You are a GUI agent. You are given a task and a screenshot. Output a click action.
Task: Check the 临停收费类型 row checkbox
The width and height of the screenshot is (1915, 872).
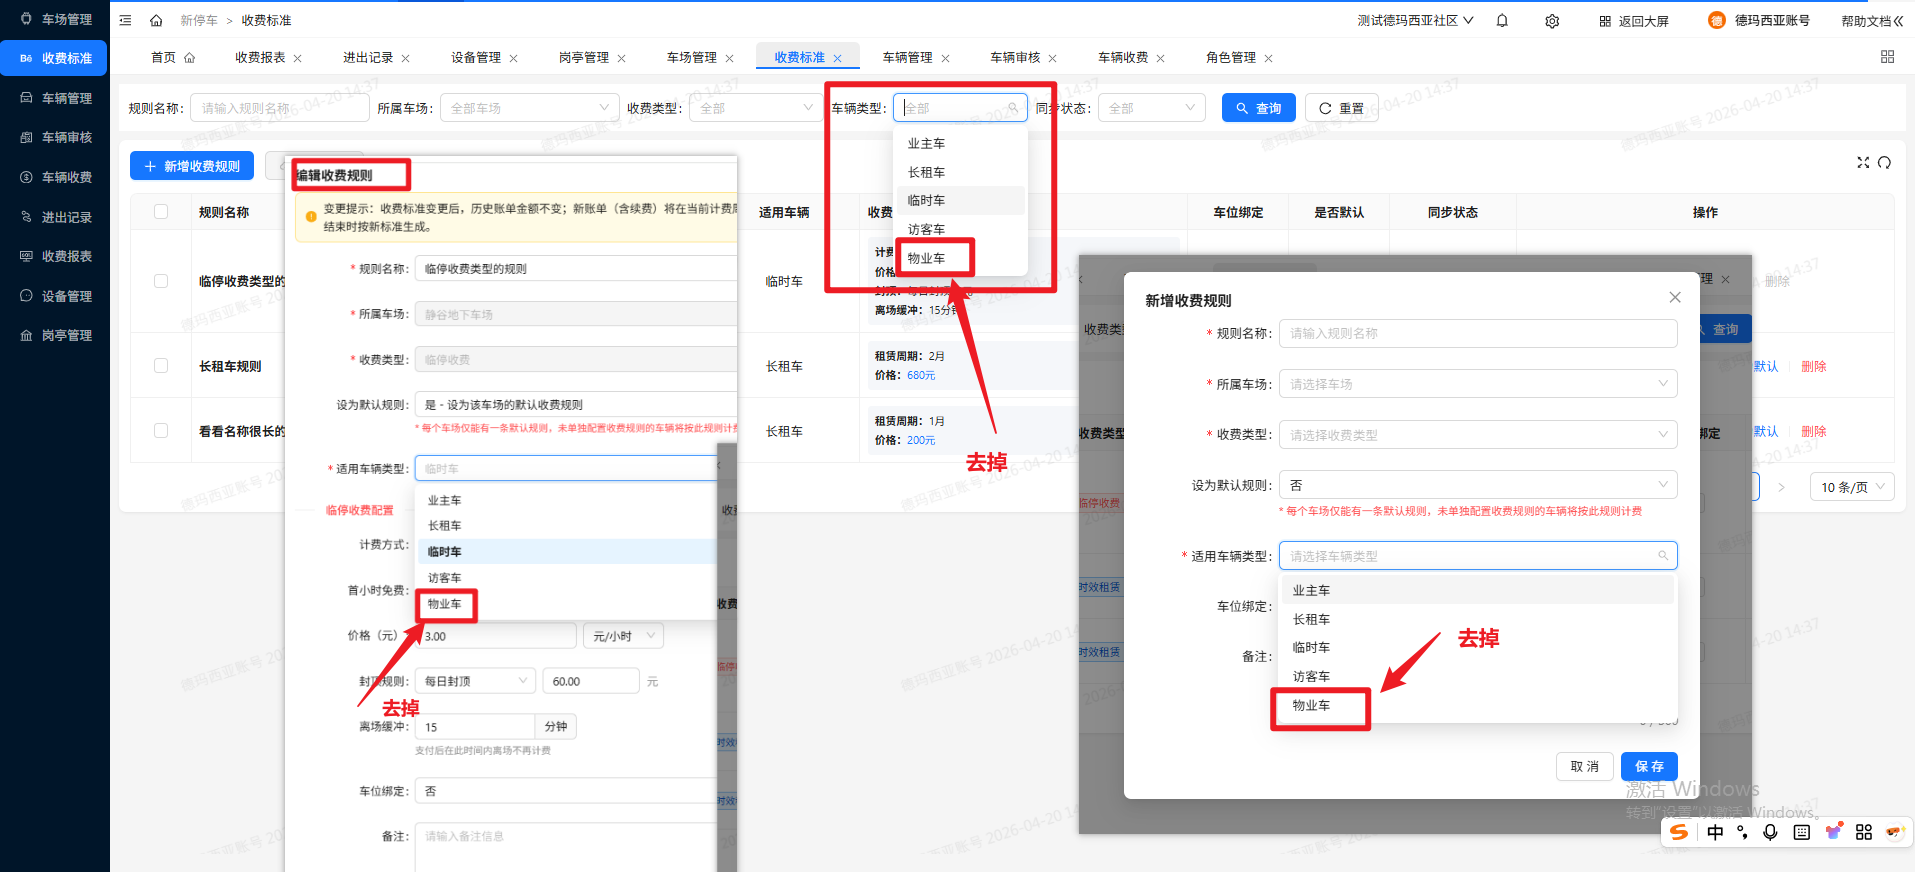point(161,281)
